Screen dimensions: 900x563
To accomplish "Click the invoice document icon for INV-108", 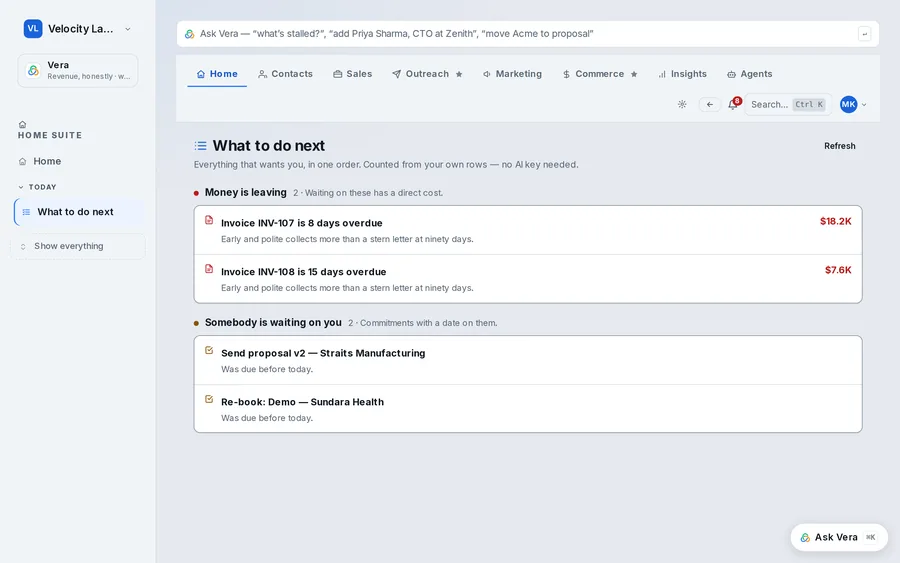I will [209, 269].
